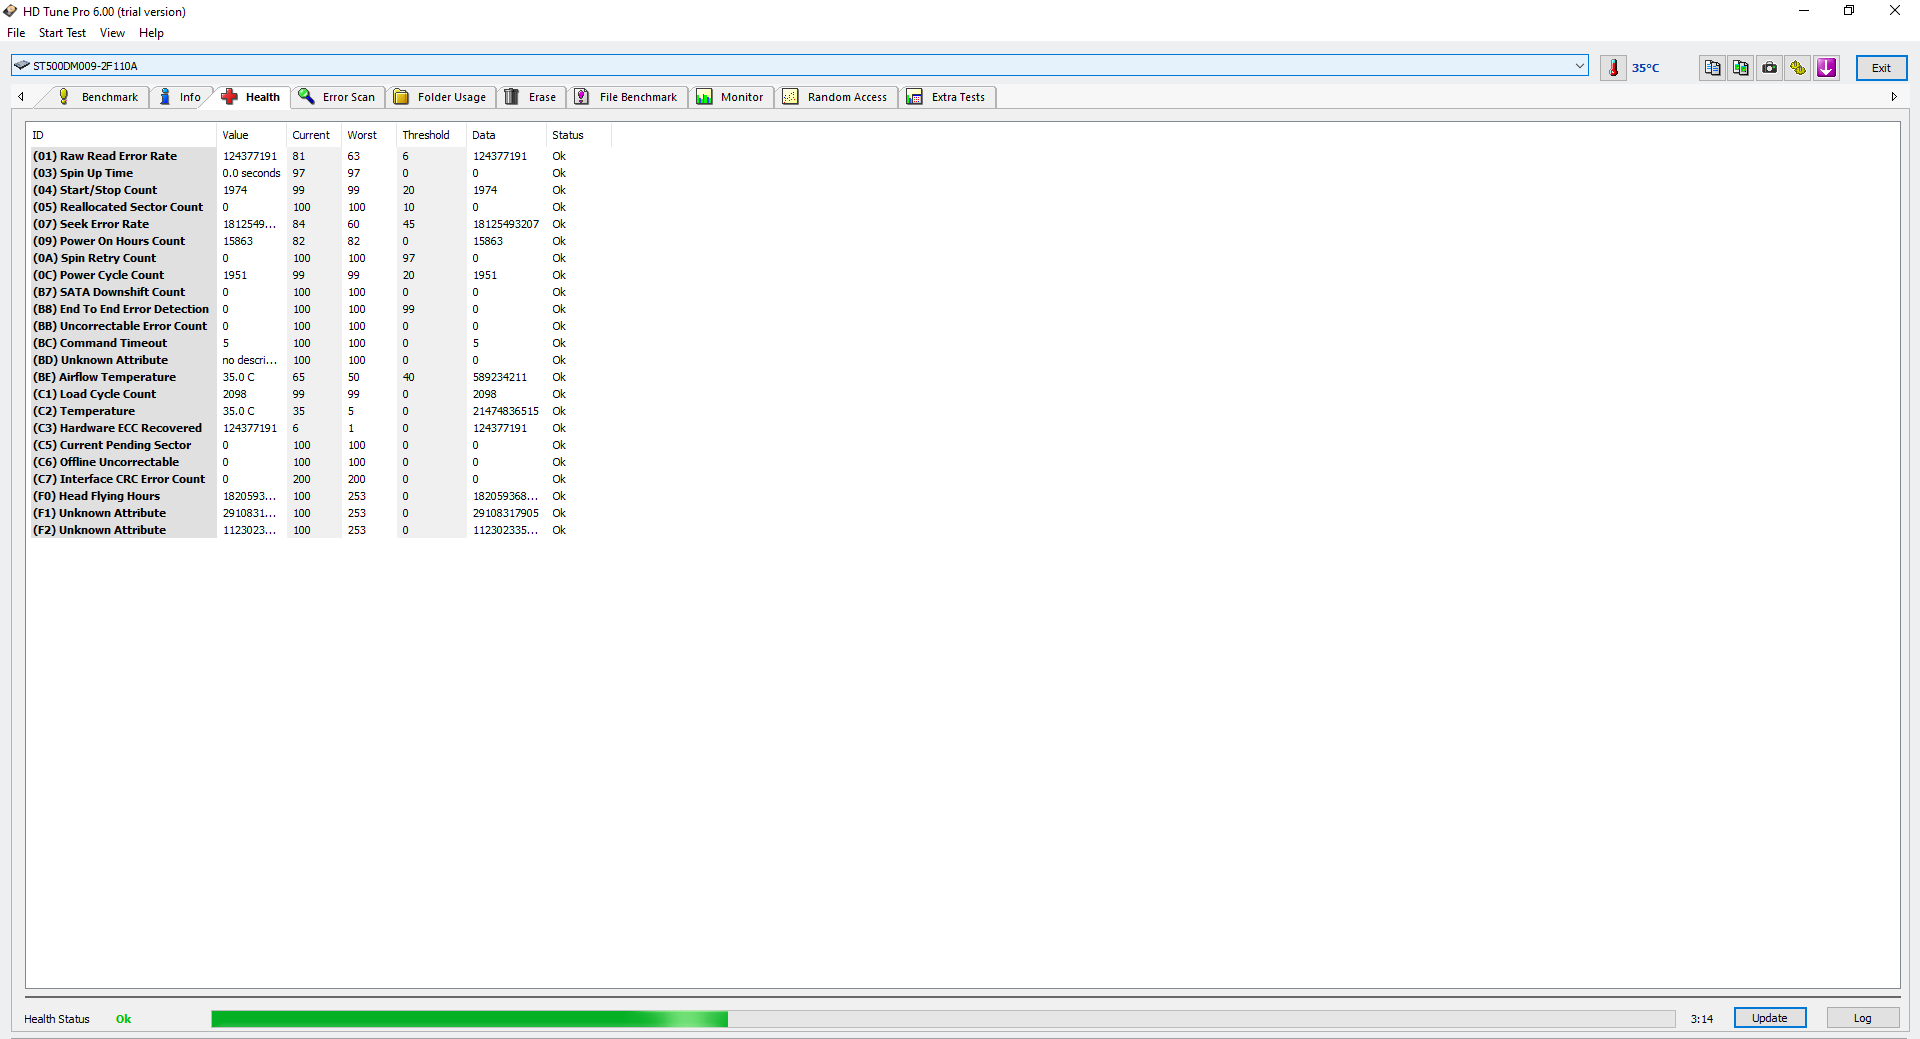Screen dimensions: 1920x1039
Task: Switch to the Extra Tests tab
Action: click(948, 97)
